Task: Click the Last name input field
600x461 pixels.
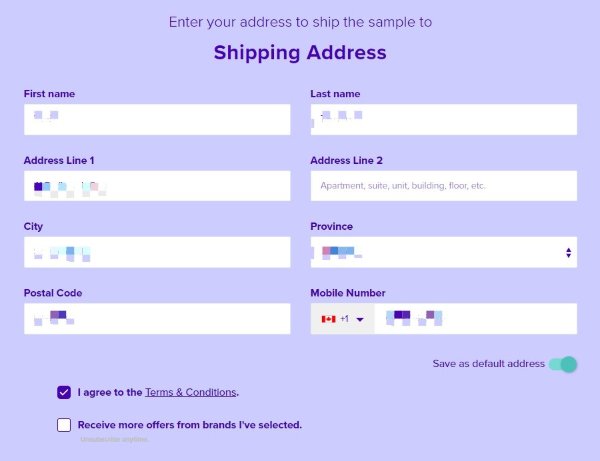Action: (443, 119)
